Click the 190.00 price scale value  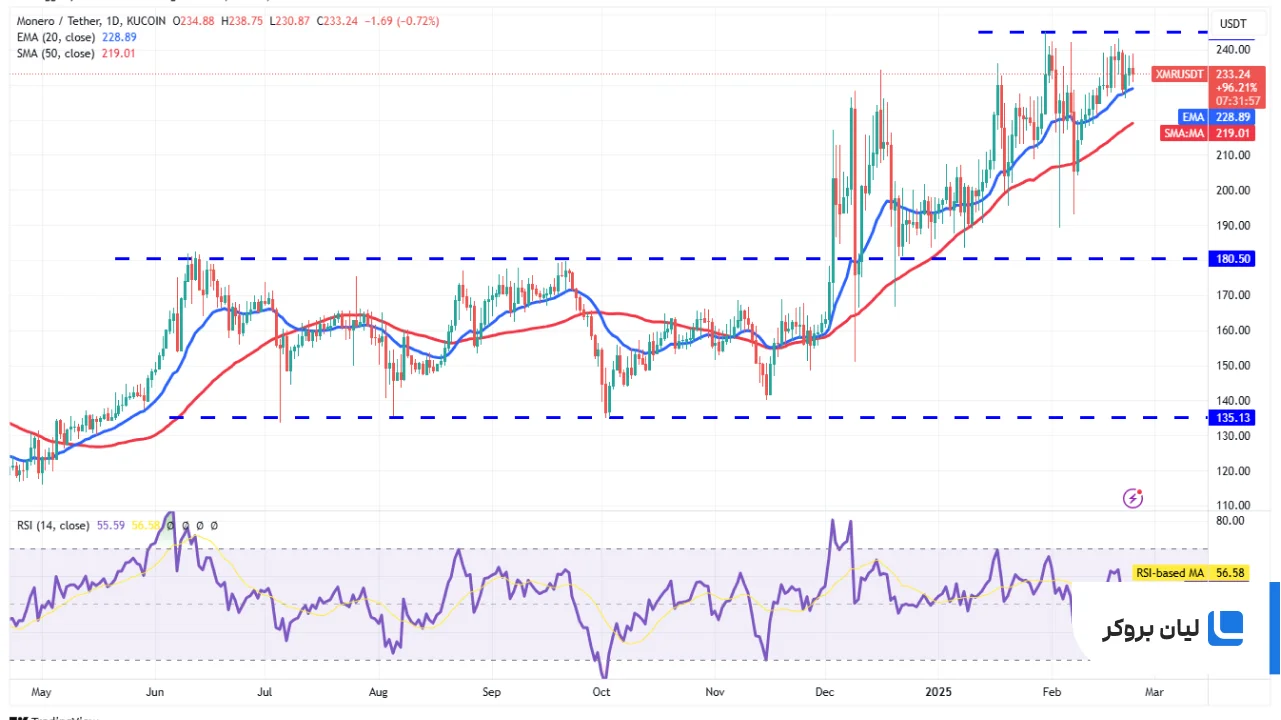click(1231, 226)
